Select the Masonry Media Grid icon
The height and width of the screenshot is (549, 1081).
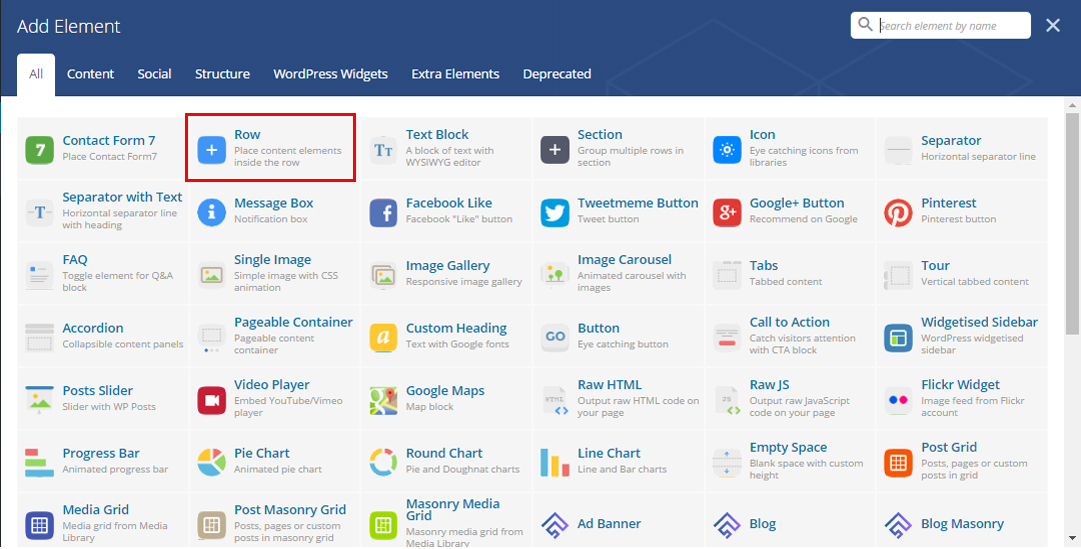(x=383, y=526)
